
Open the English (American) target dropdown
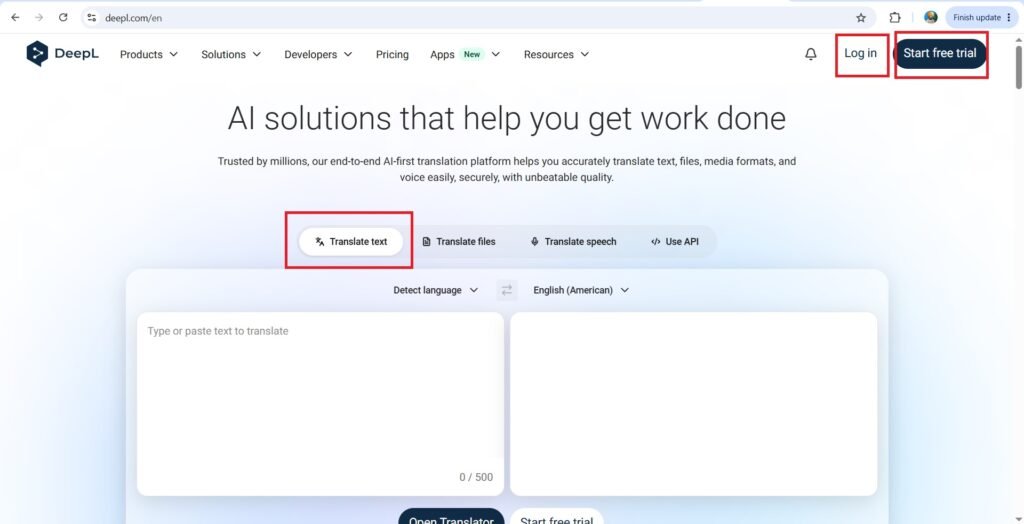point(581,290)
